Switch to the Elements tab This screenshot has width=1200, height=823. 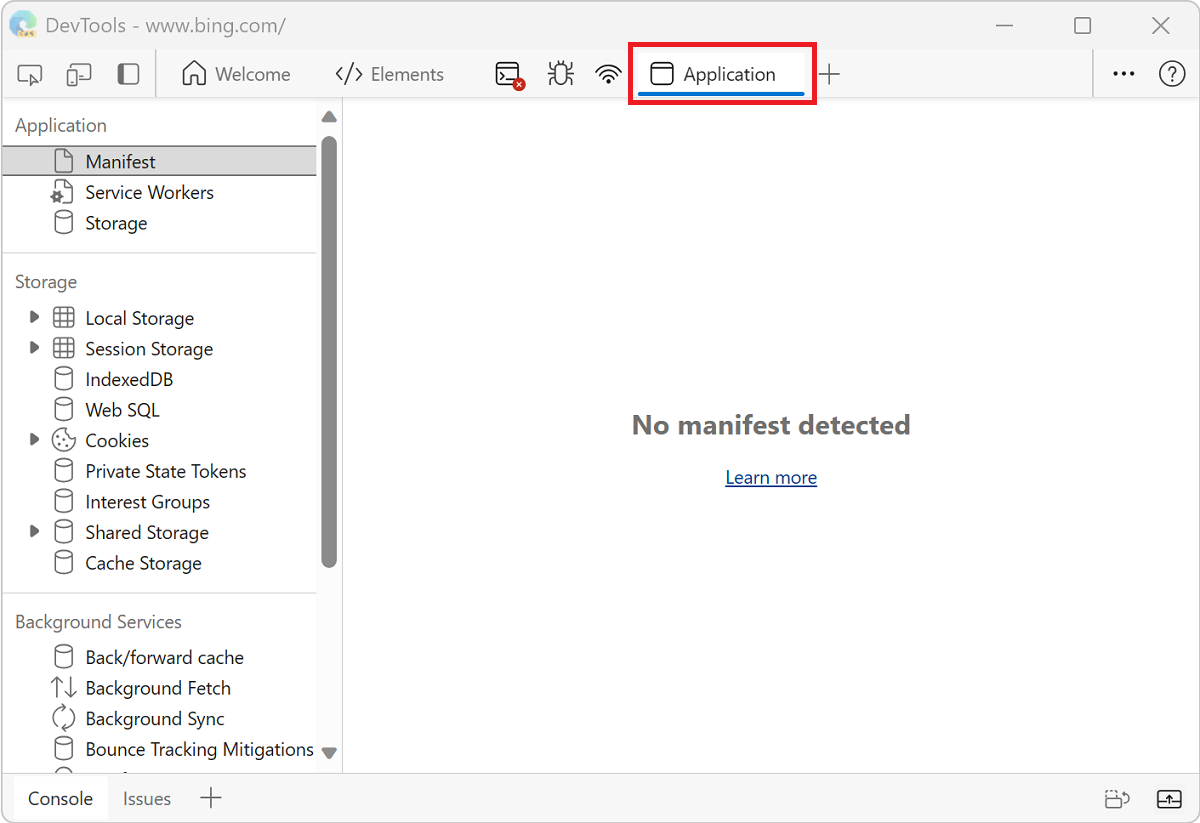click(x=390, y=74)
